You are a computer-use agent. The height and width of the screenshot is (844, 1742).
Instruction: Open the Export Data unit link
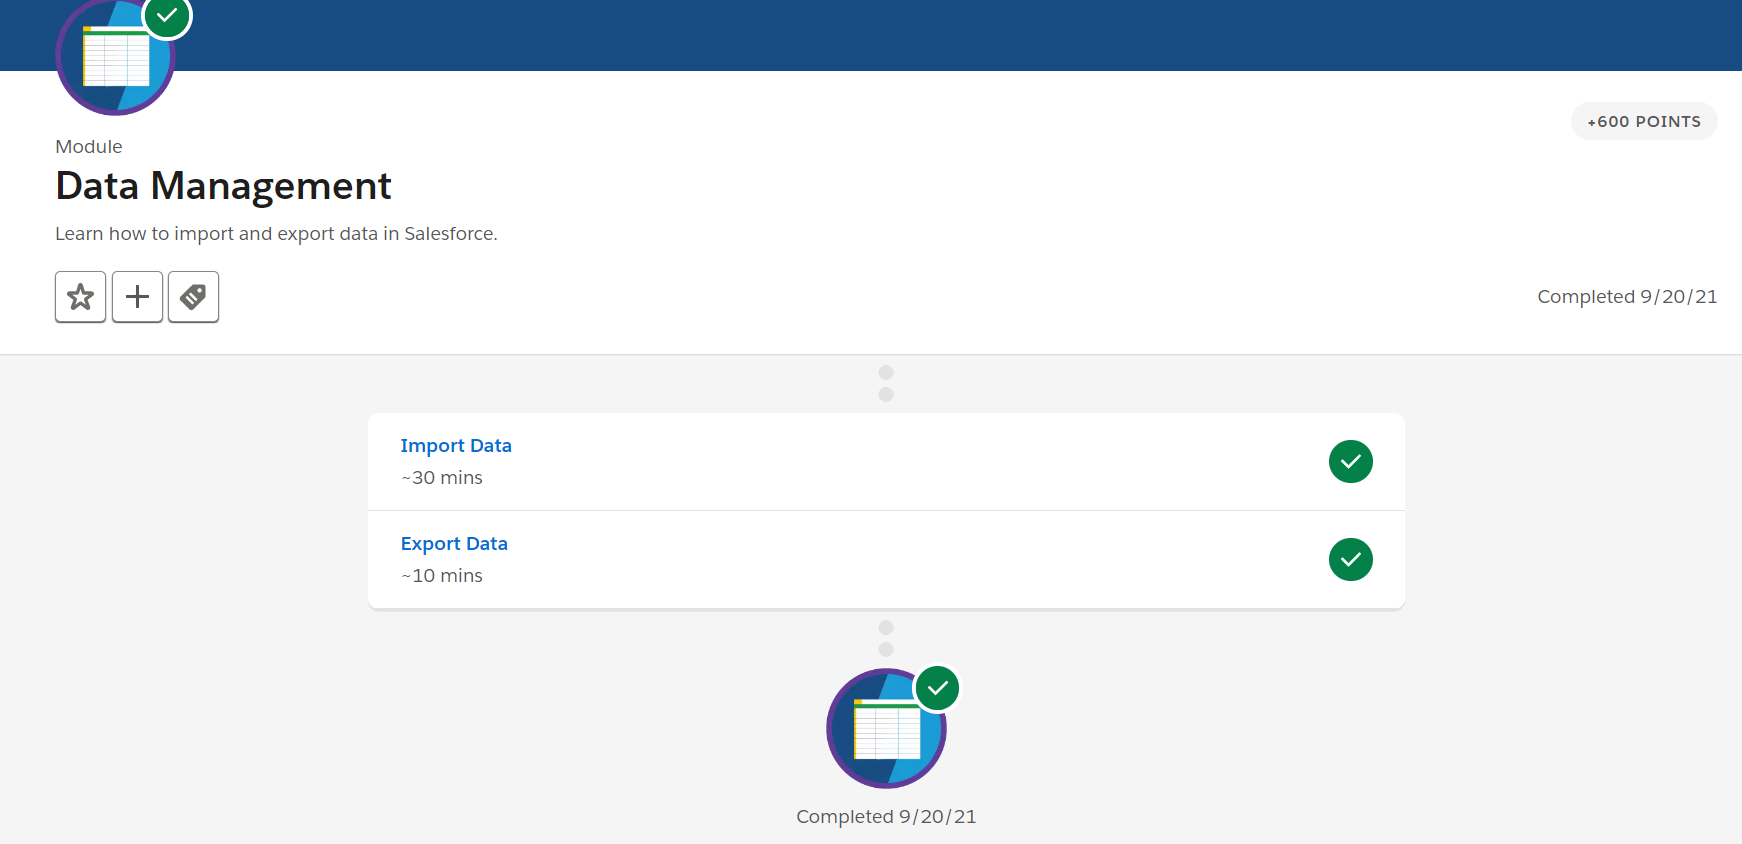[454, 543]
